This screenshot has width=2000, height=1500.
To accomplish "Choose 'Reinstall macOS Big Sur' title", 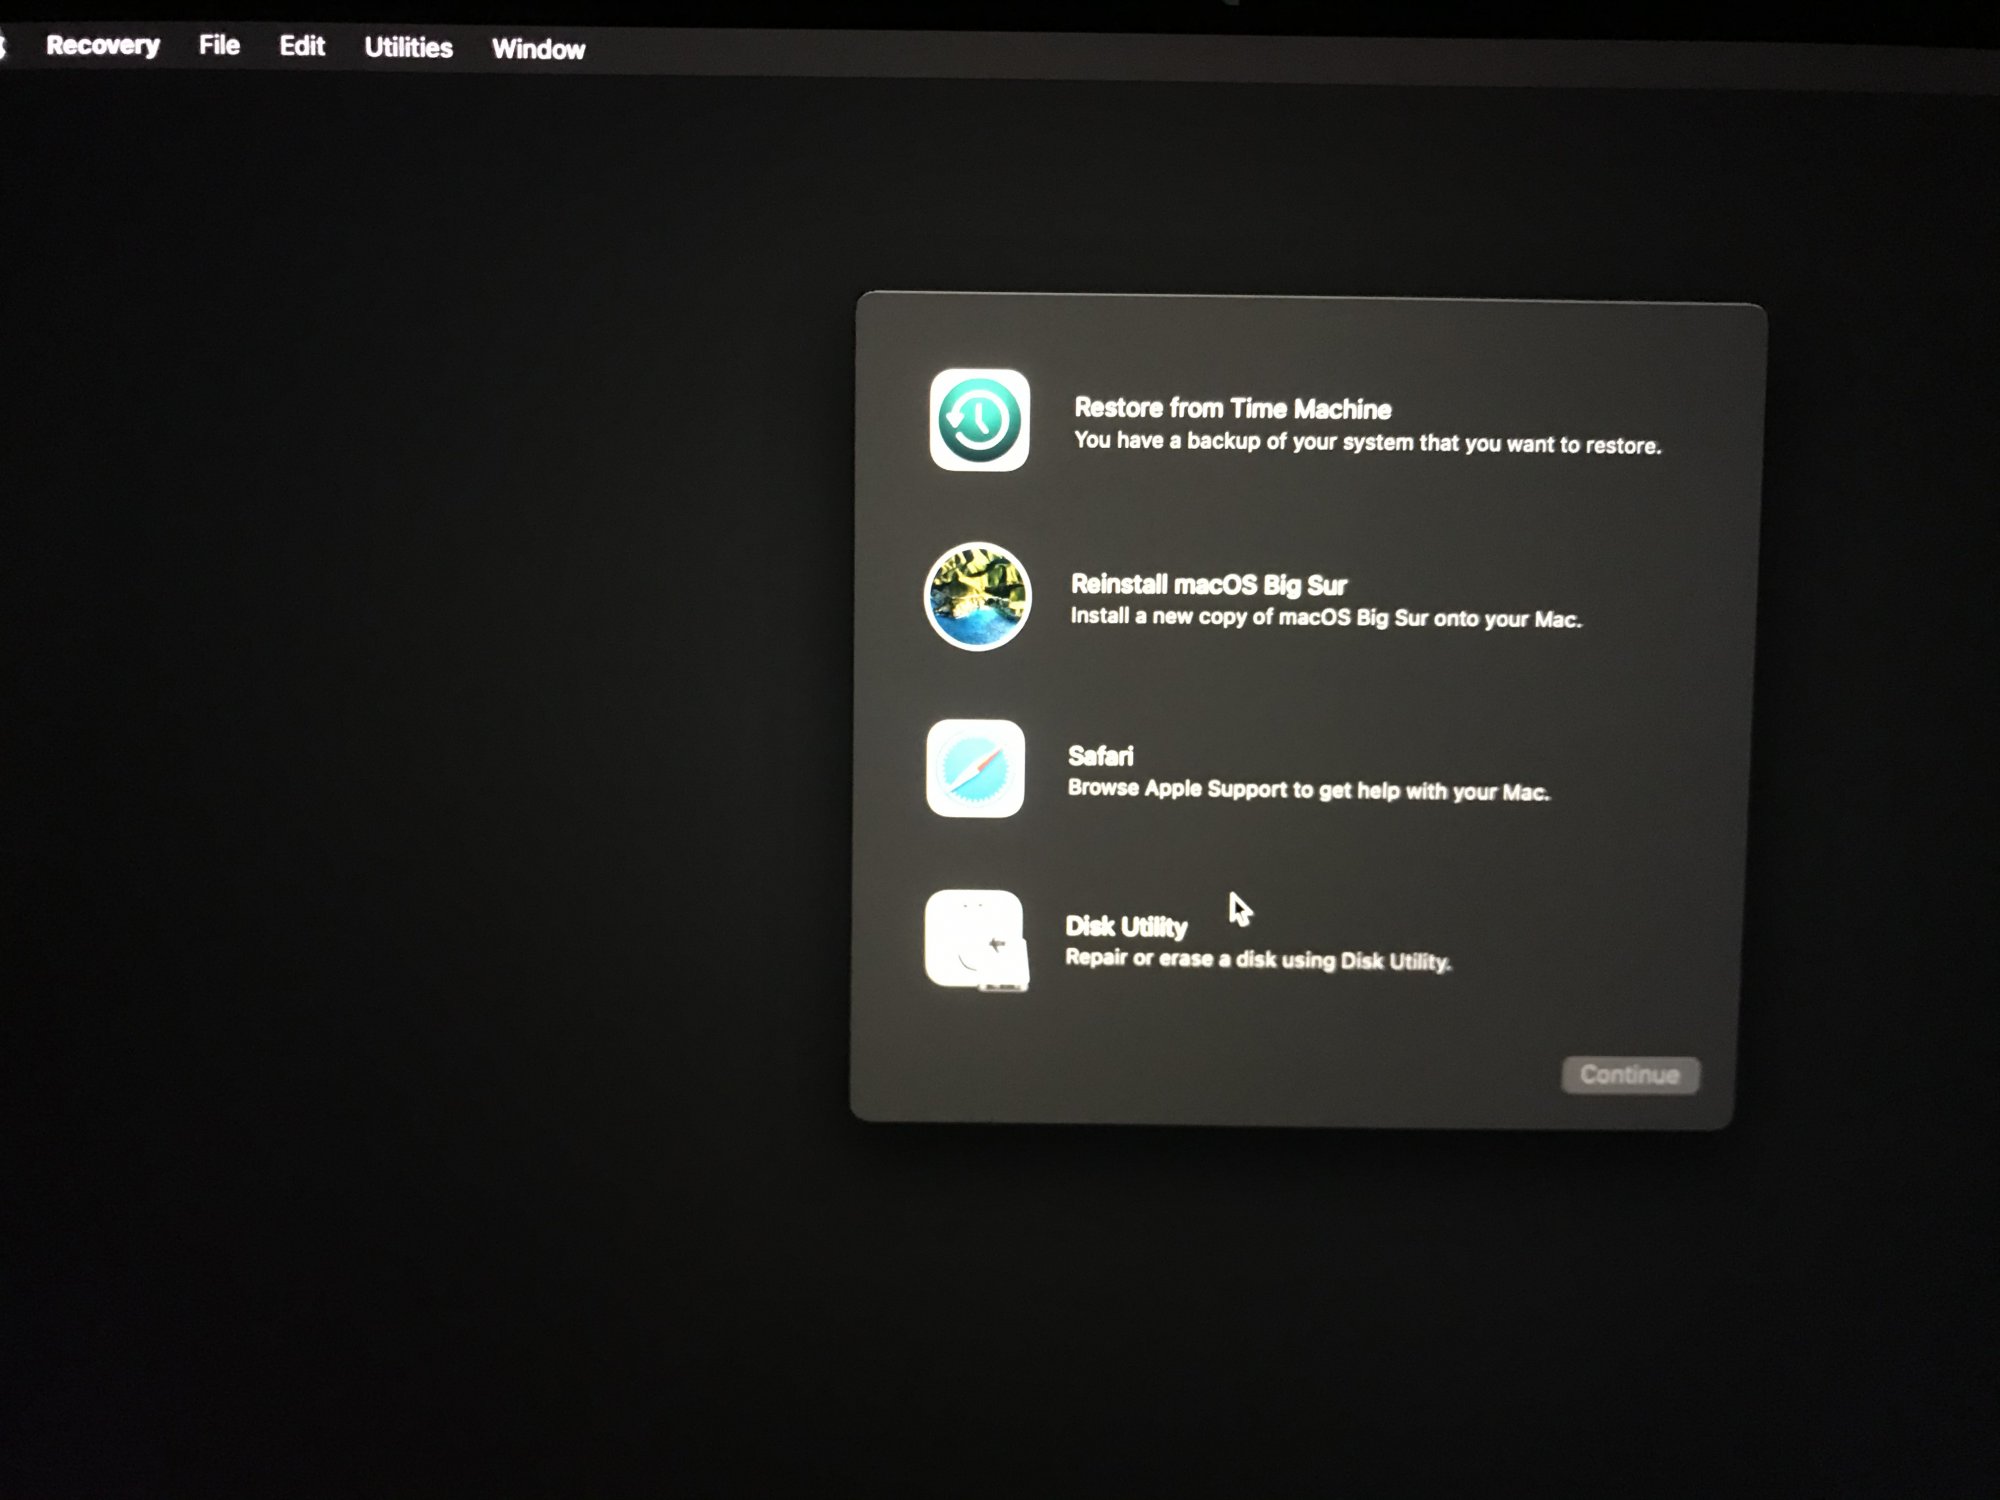I will tap(1208, 584).
